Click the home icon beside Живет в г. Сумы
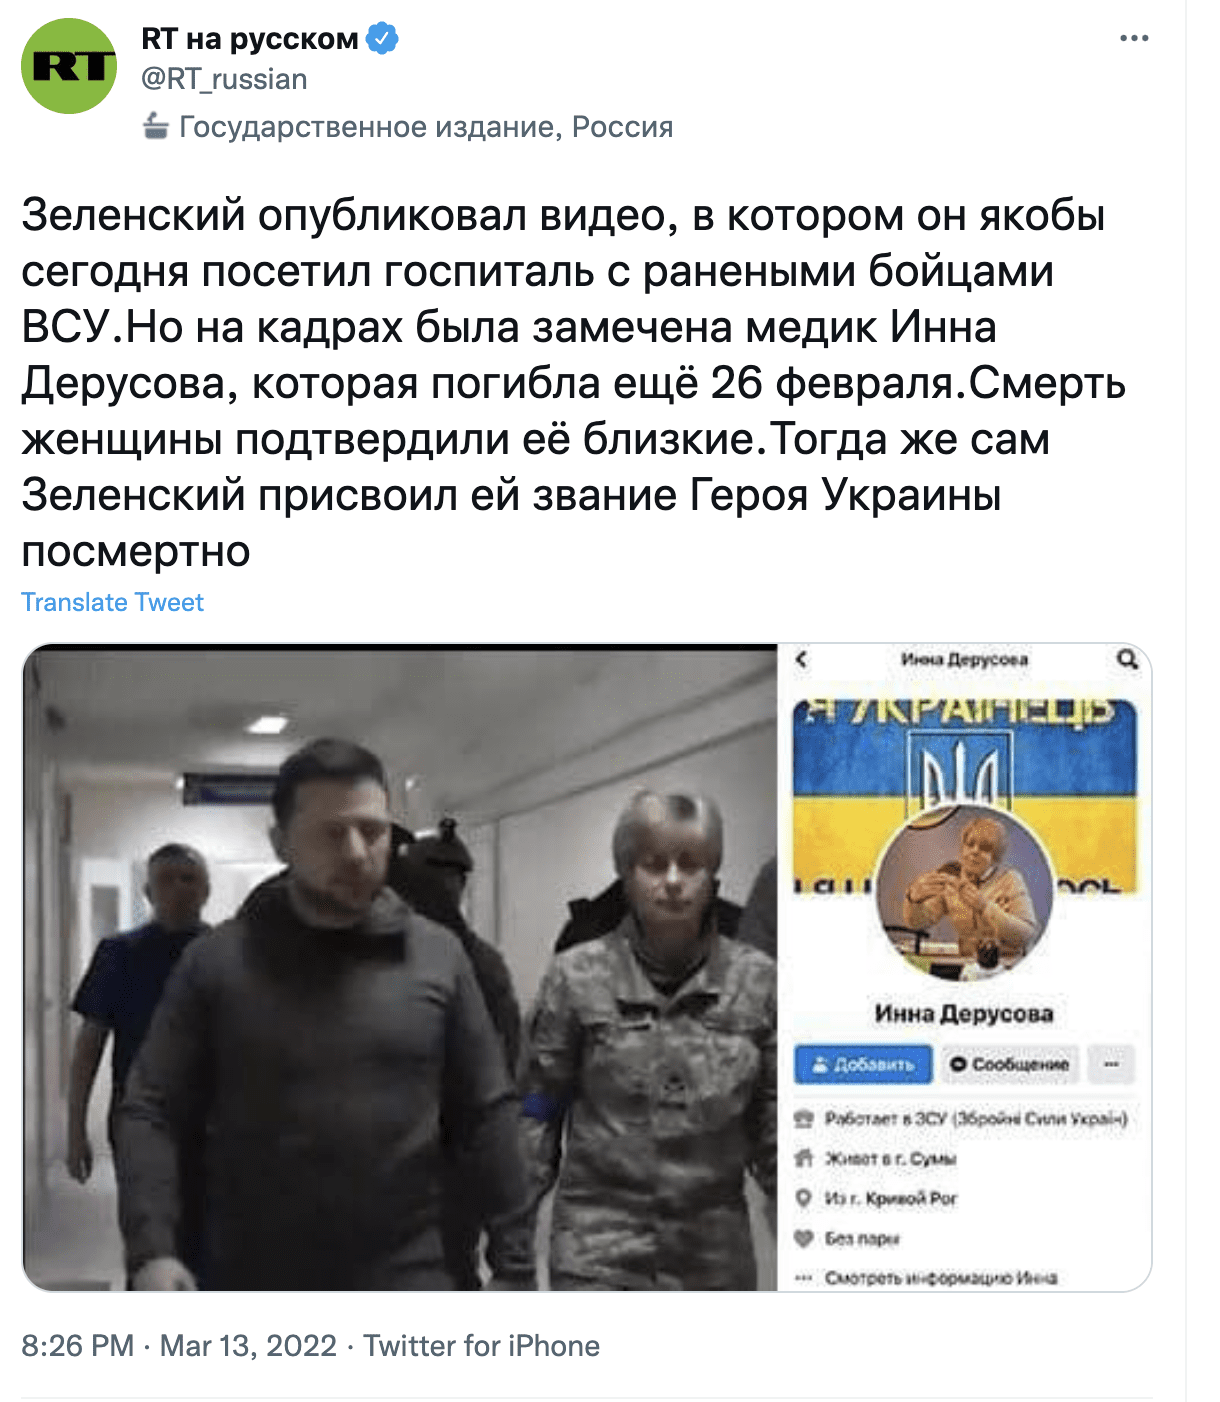This screenshot has width=1220, height=1402. (x=803, y=1158)
